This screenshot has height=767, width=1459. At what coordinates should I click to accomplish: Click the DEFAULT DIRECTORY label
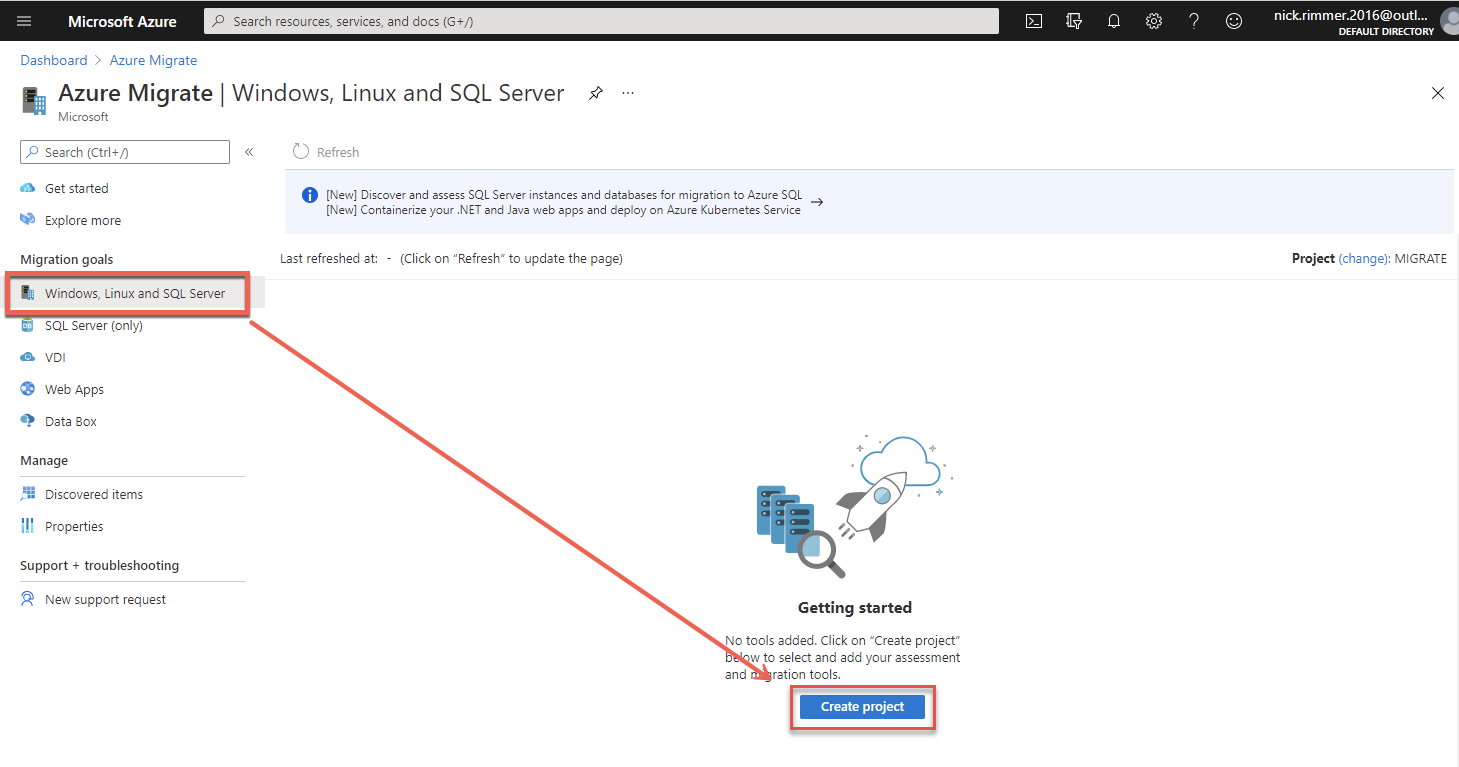click(1386, 32)
